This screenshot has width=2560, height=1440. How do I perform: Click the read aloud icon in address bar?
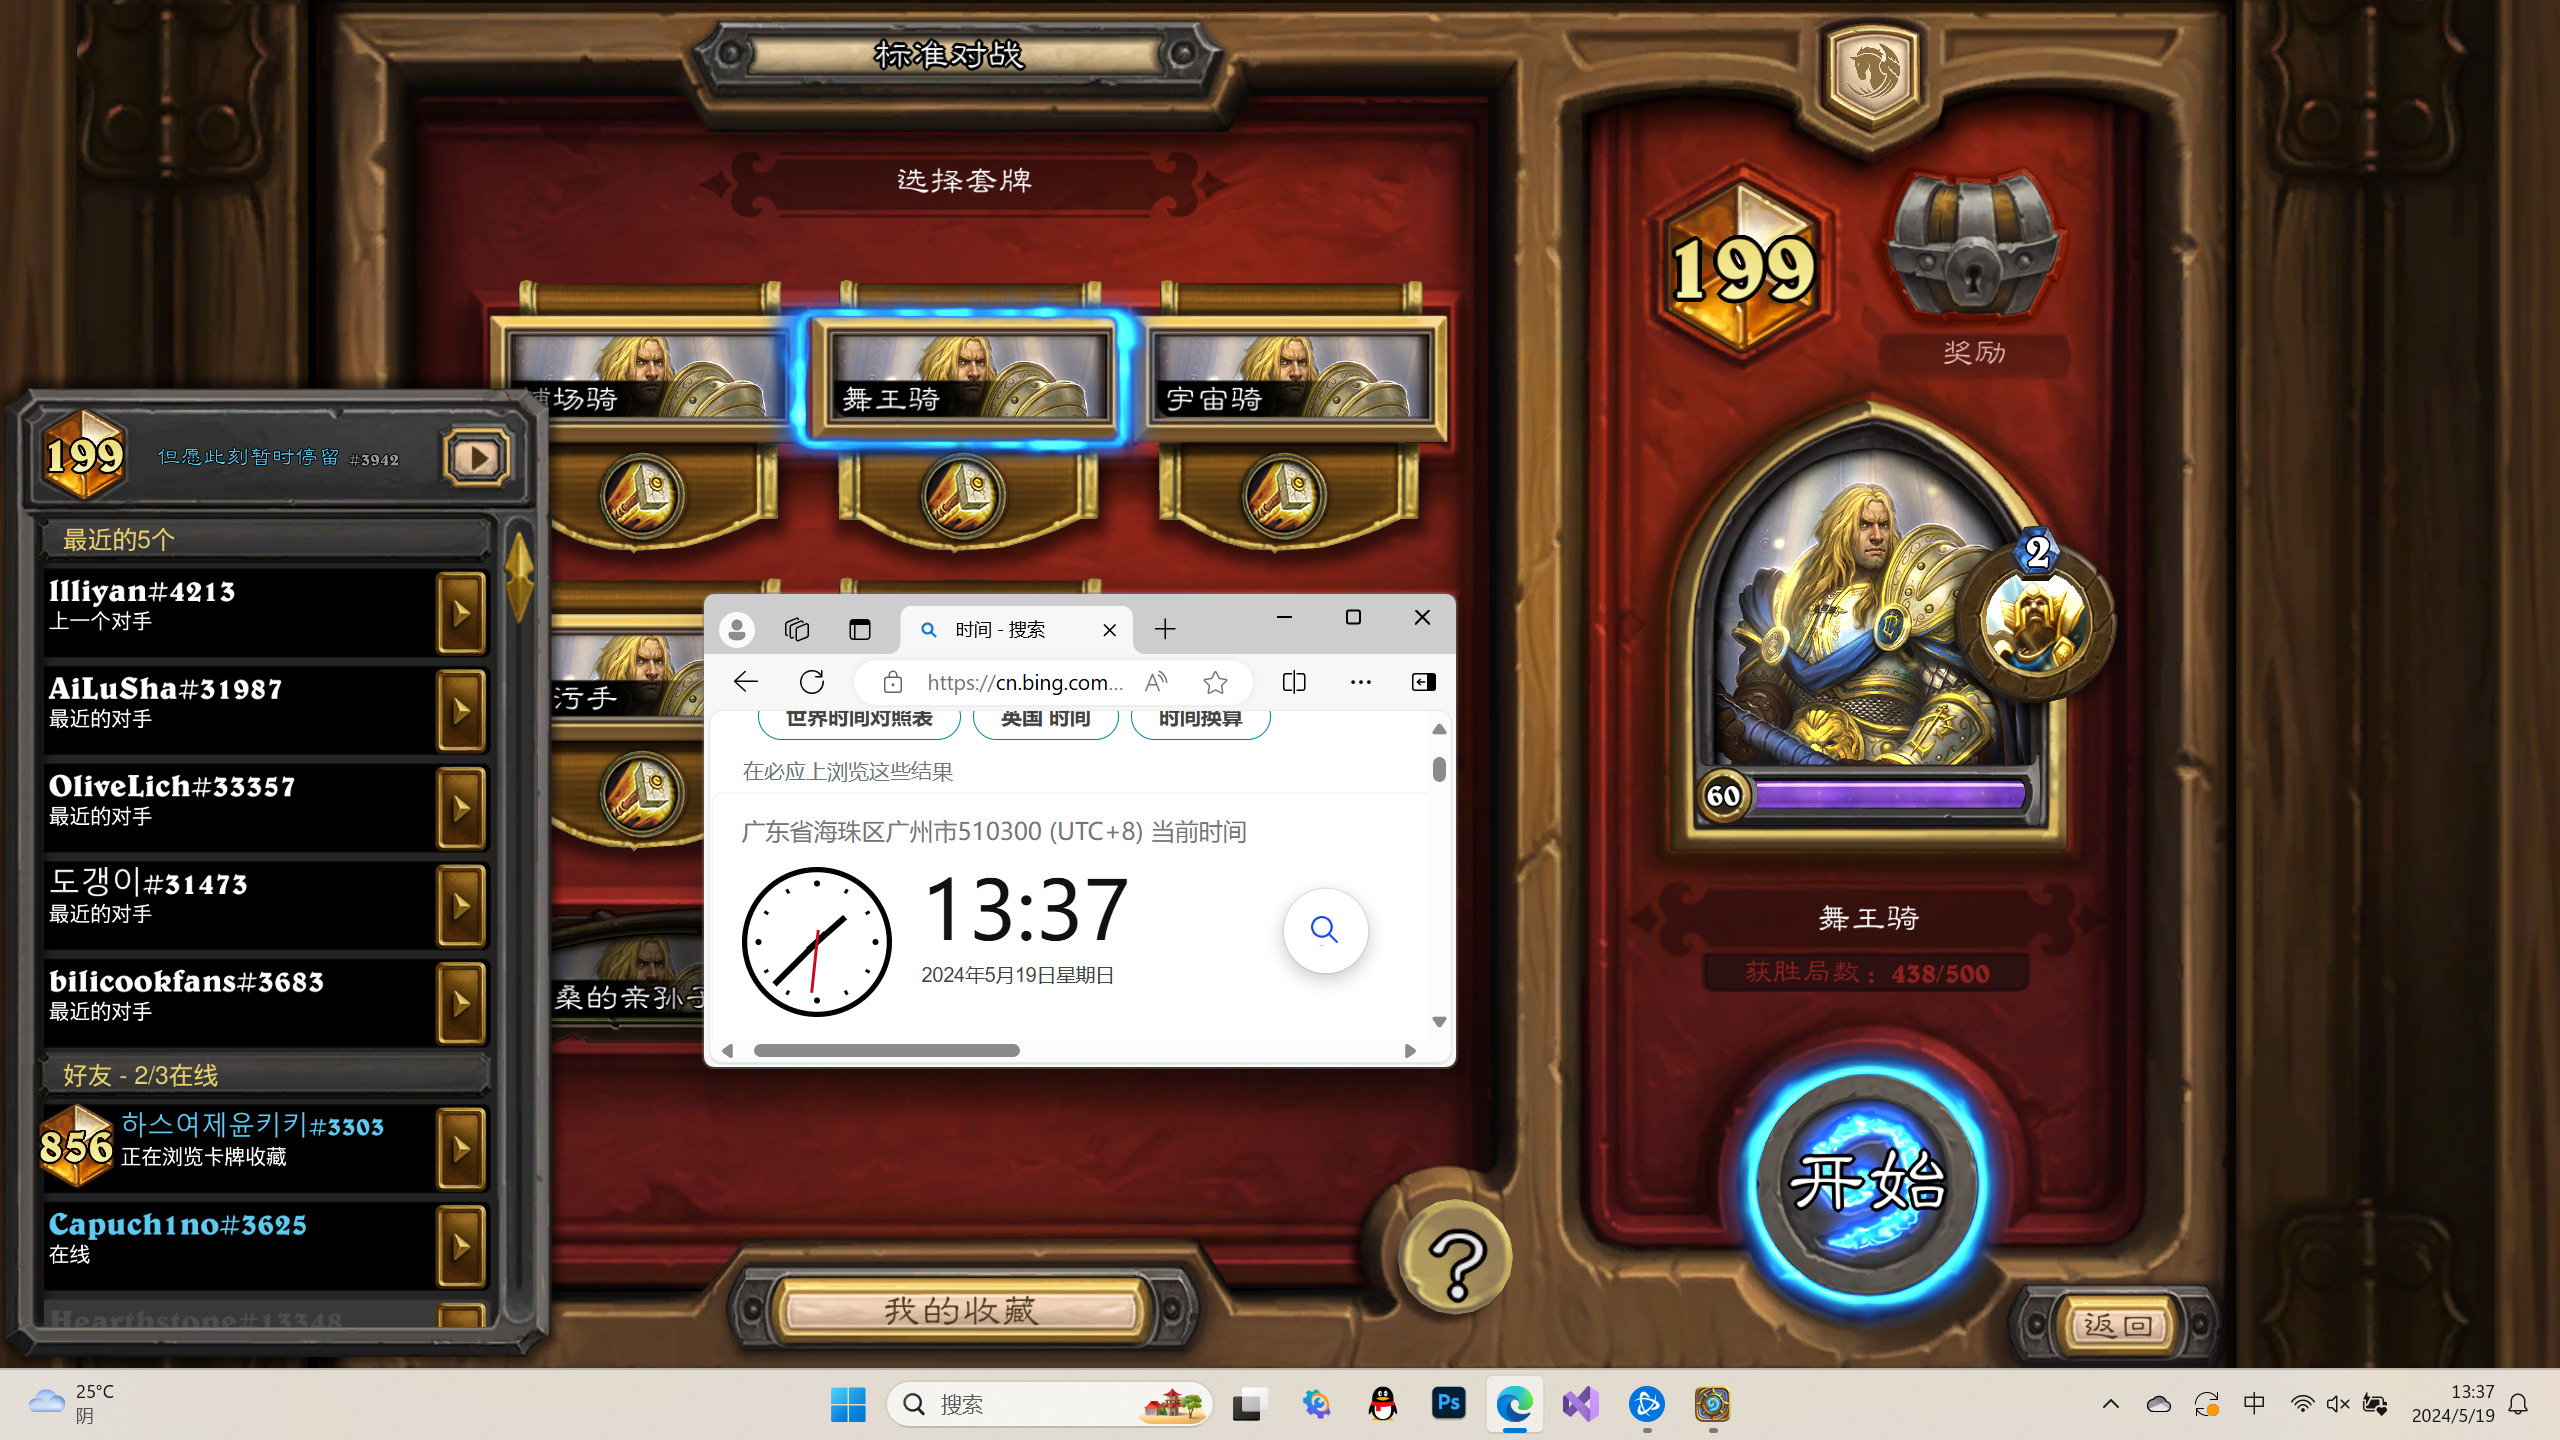pyautogui.click(x=1156, y=682)
